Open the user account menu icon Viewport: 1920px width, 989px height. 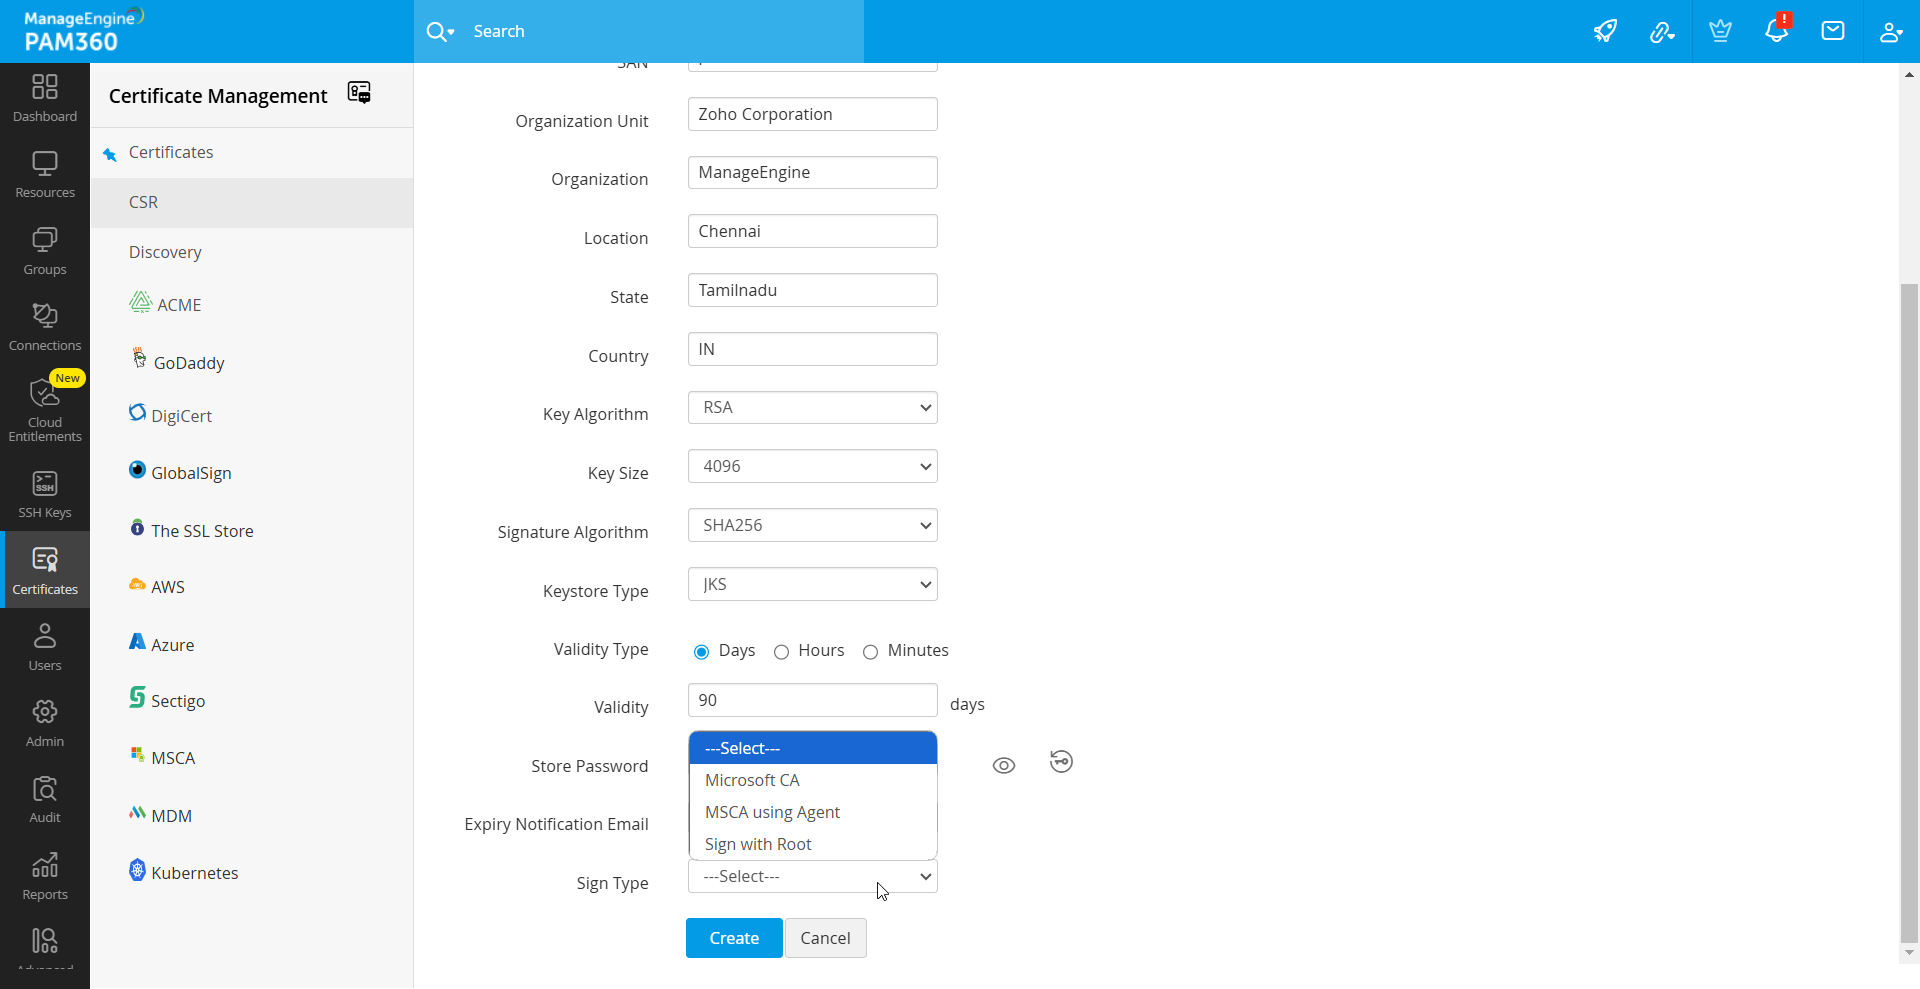tap(1890, 32)
